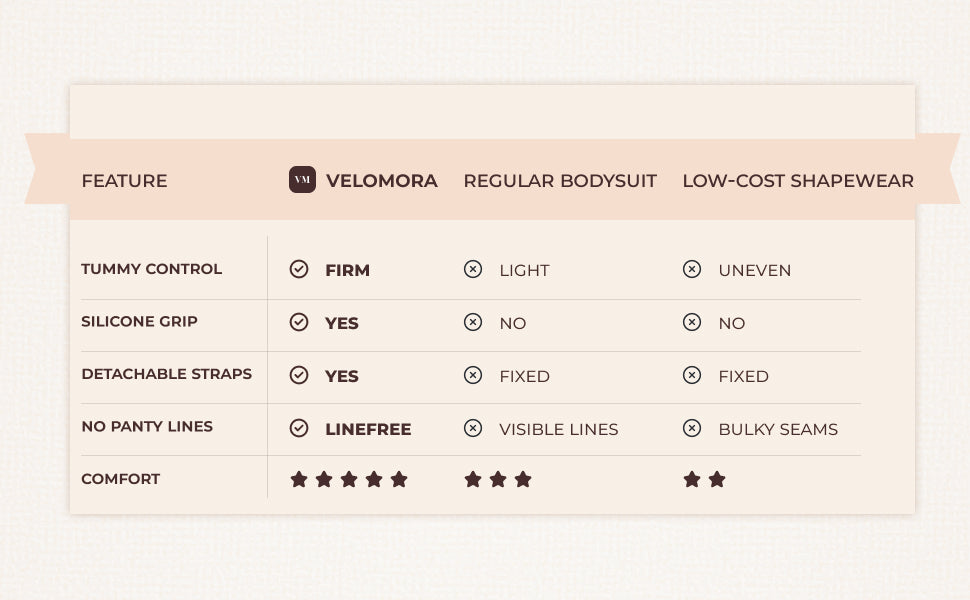Click the Detachable Straps YES checkmark for Velomora
The image size is (970, 600).
pyautogui.click(x=299, y=375)
